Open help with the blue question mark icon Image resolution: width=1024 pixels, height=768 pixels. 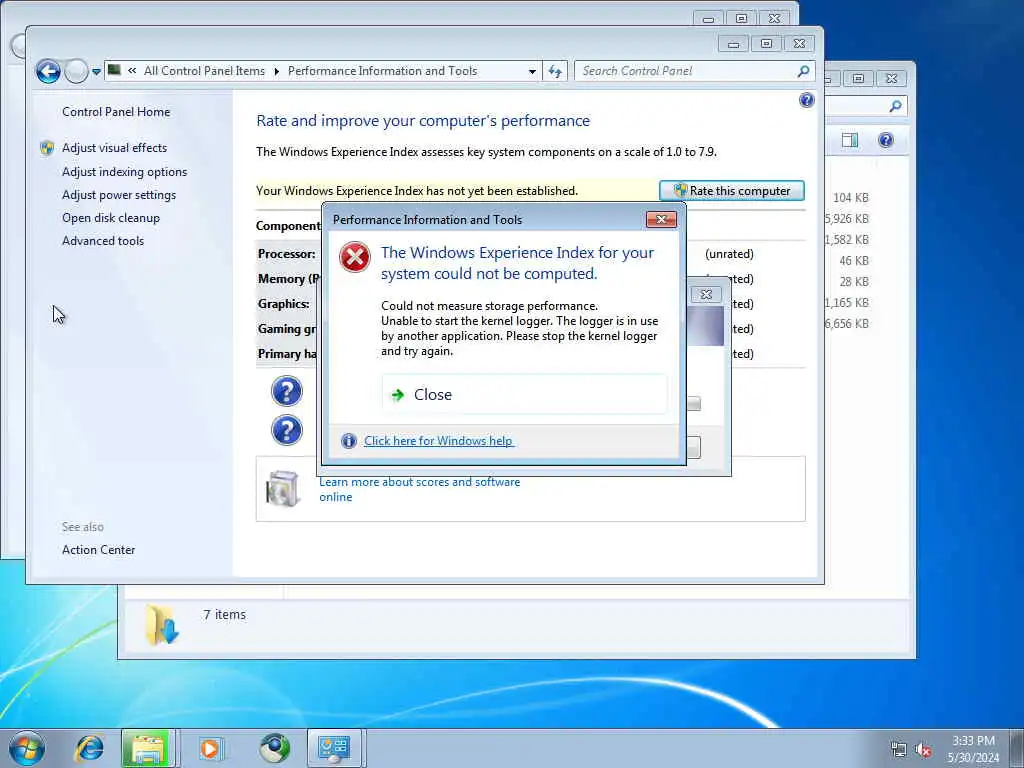pyautogui.click(x=807, y=100)
